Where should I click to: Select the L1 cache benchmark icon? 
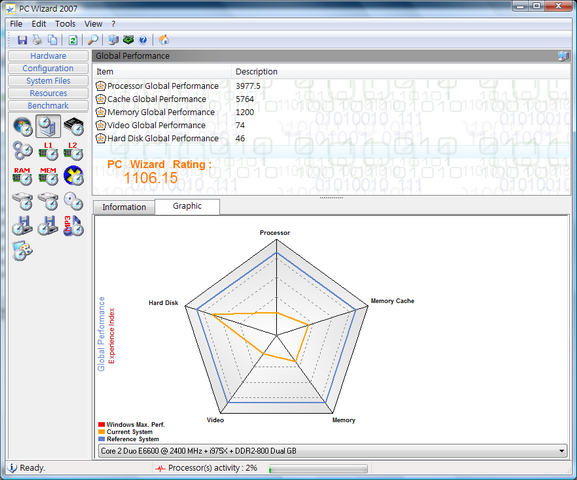(x=48, y=151)
